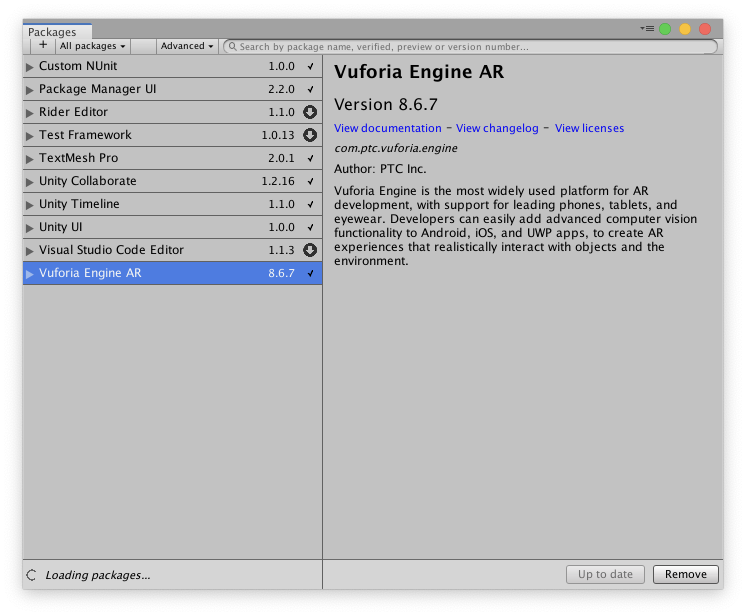The width and height of the screenshot is (746, 616).
Task: Click Loading packages status text
Action: coord(98,575)
